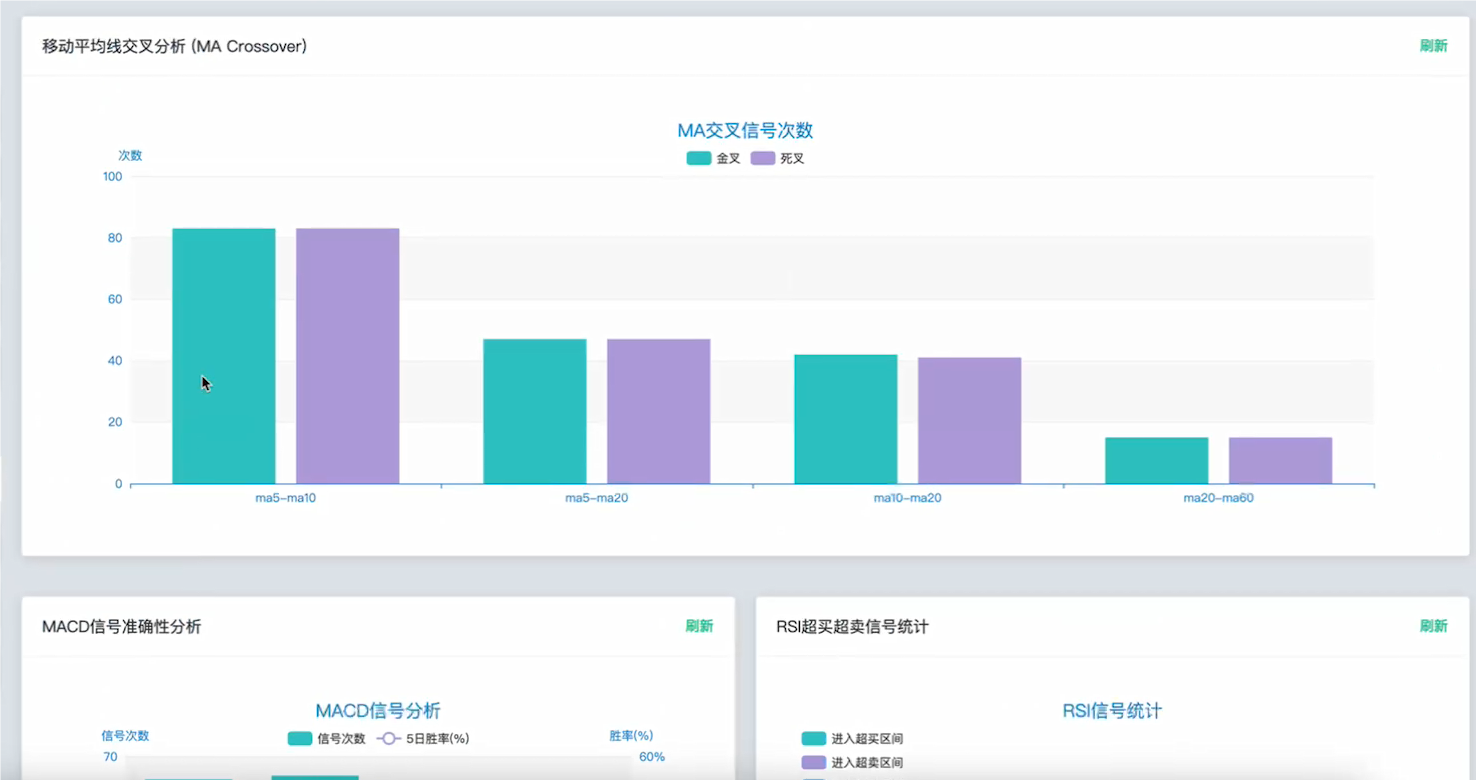Refresh the RSI超买超卖信号统计 card

[x=1433, y=626]
